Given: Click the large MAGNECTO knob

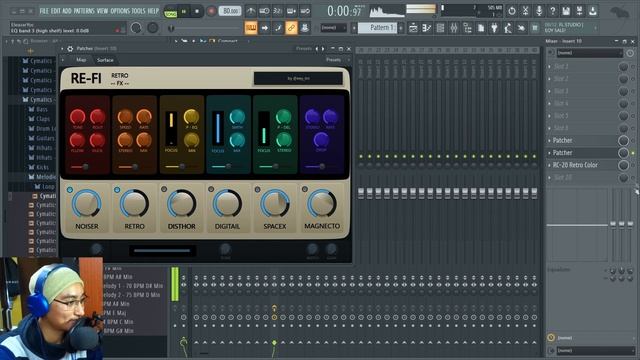Looking at the screenshot, I should click(322, 203).
